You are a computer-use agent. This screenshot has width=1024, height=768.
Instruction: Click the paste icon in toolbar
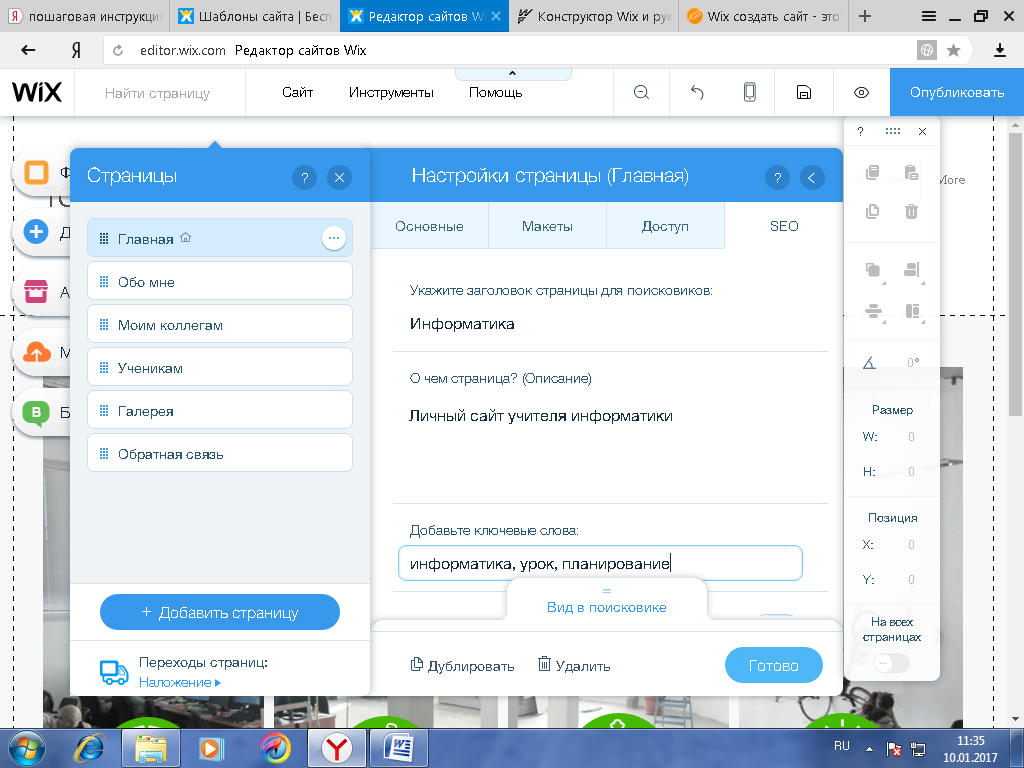pyautogui.click(x=912, y=172)
